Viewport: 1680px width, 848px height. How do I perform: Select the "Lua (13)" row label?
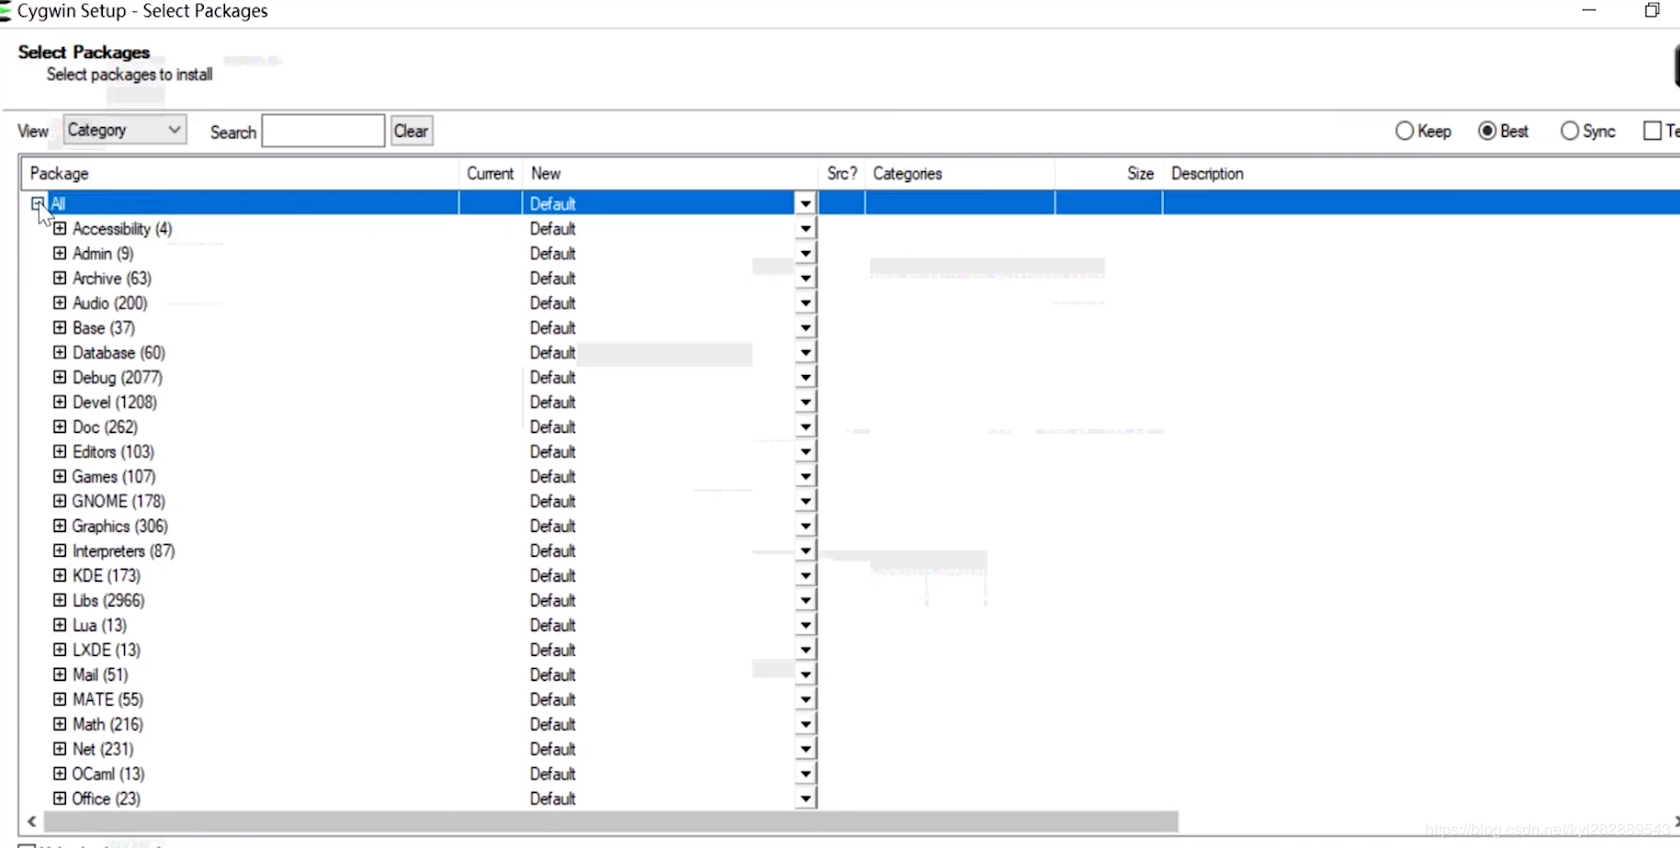(x=100, y=625)
